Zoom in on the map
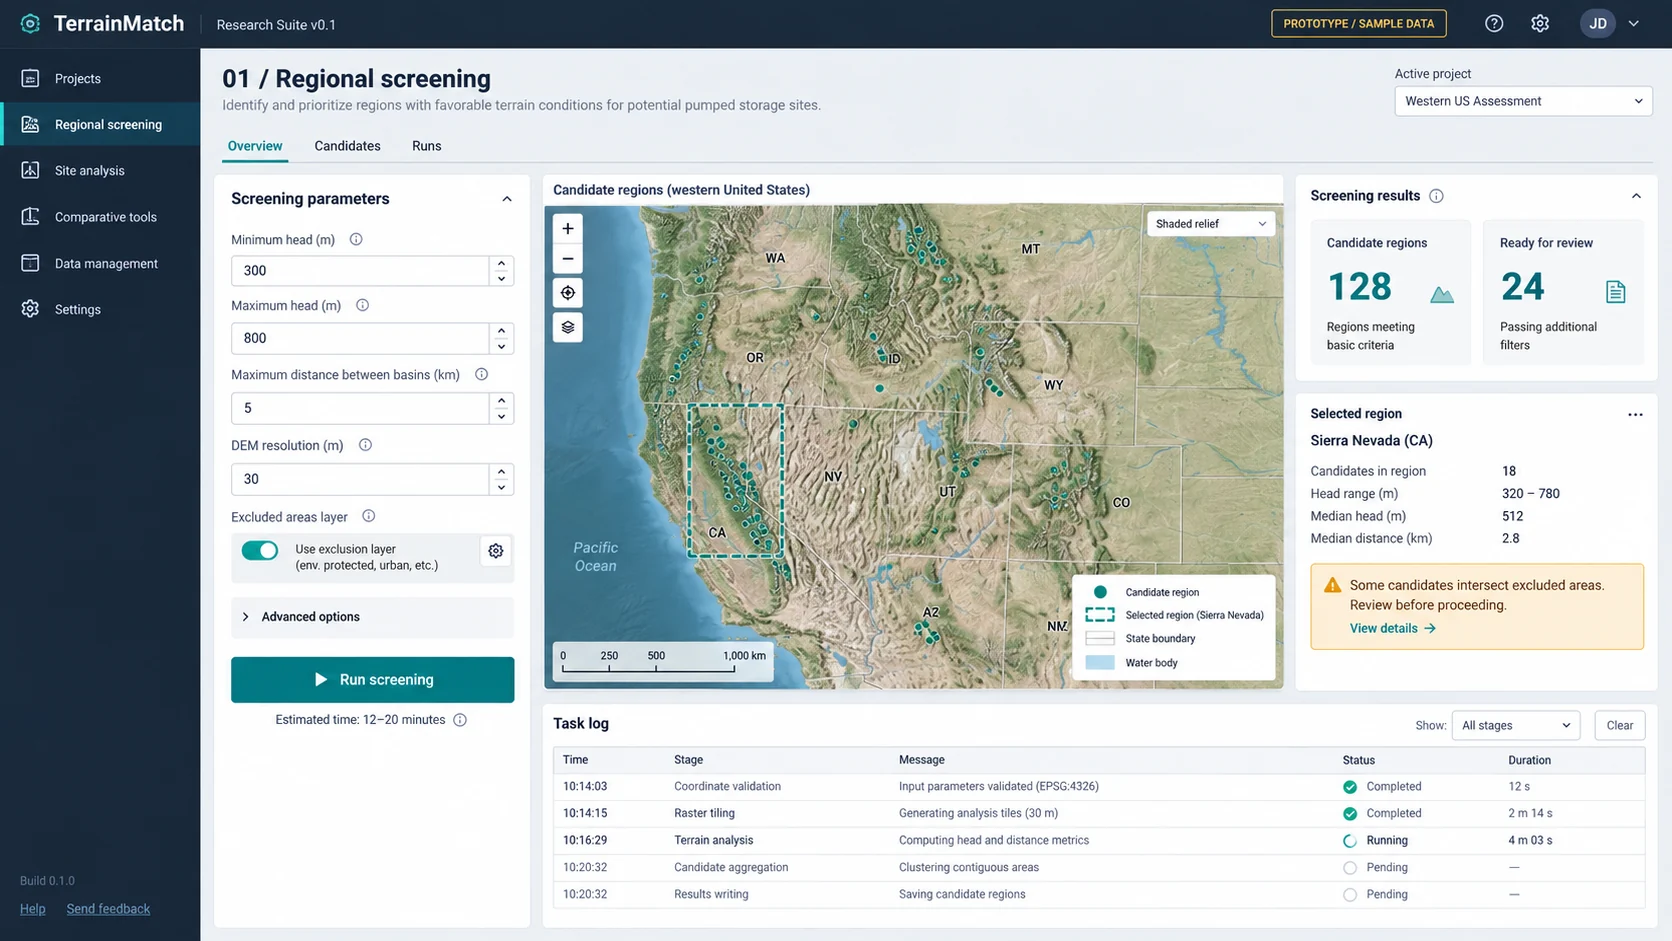Image resolution: width=1672 pixels, height=941 pixels. (568, 228)
